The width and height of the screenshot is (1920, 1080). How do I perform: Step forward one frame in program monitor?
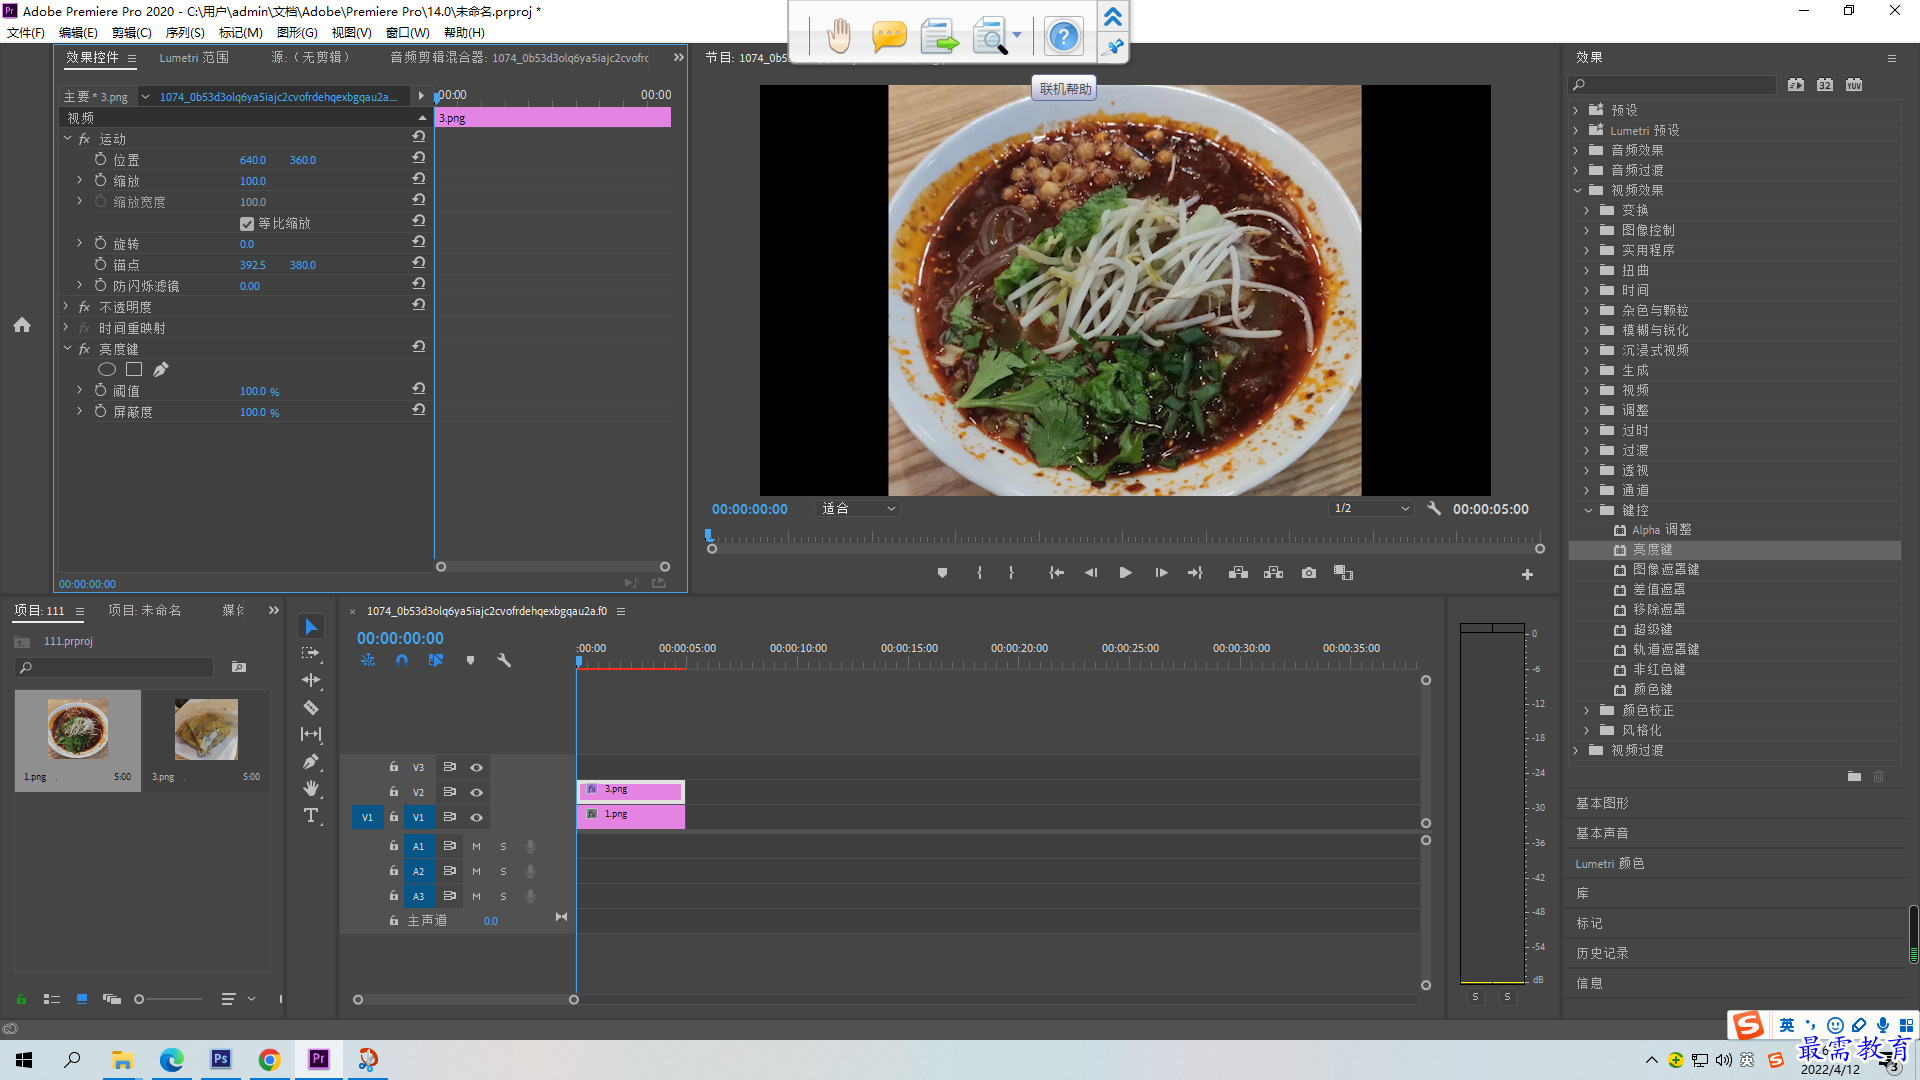[x=1161, y=573]
